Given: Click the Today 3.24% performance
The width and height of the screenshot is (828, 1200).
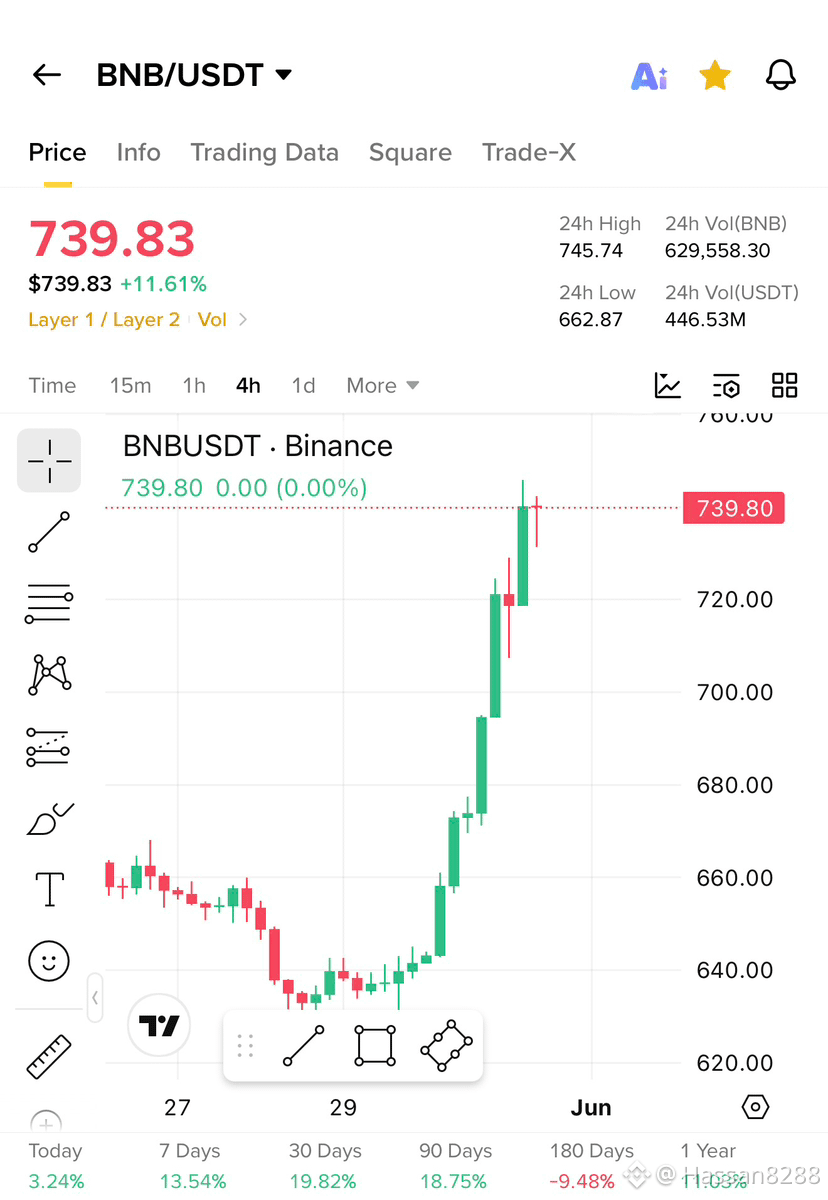Looking at the screenshot, I should click(56, 1166).
